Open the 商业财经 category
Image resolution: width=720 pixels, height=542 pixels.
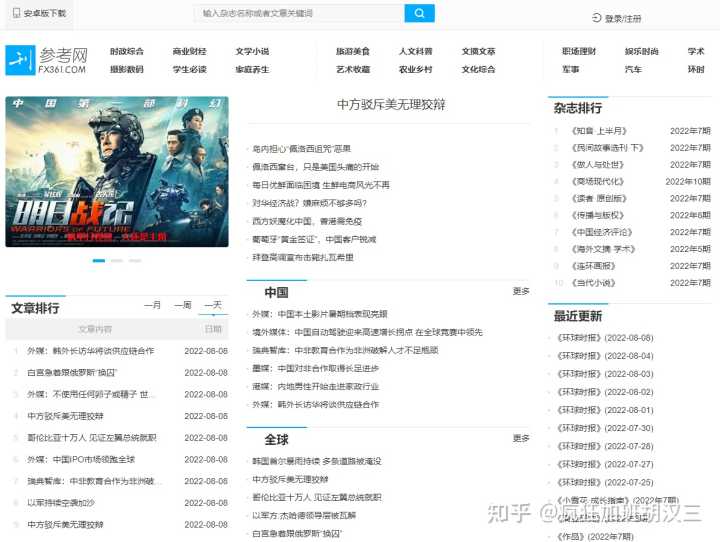189,51
